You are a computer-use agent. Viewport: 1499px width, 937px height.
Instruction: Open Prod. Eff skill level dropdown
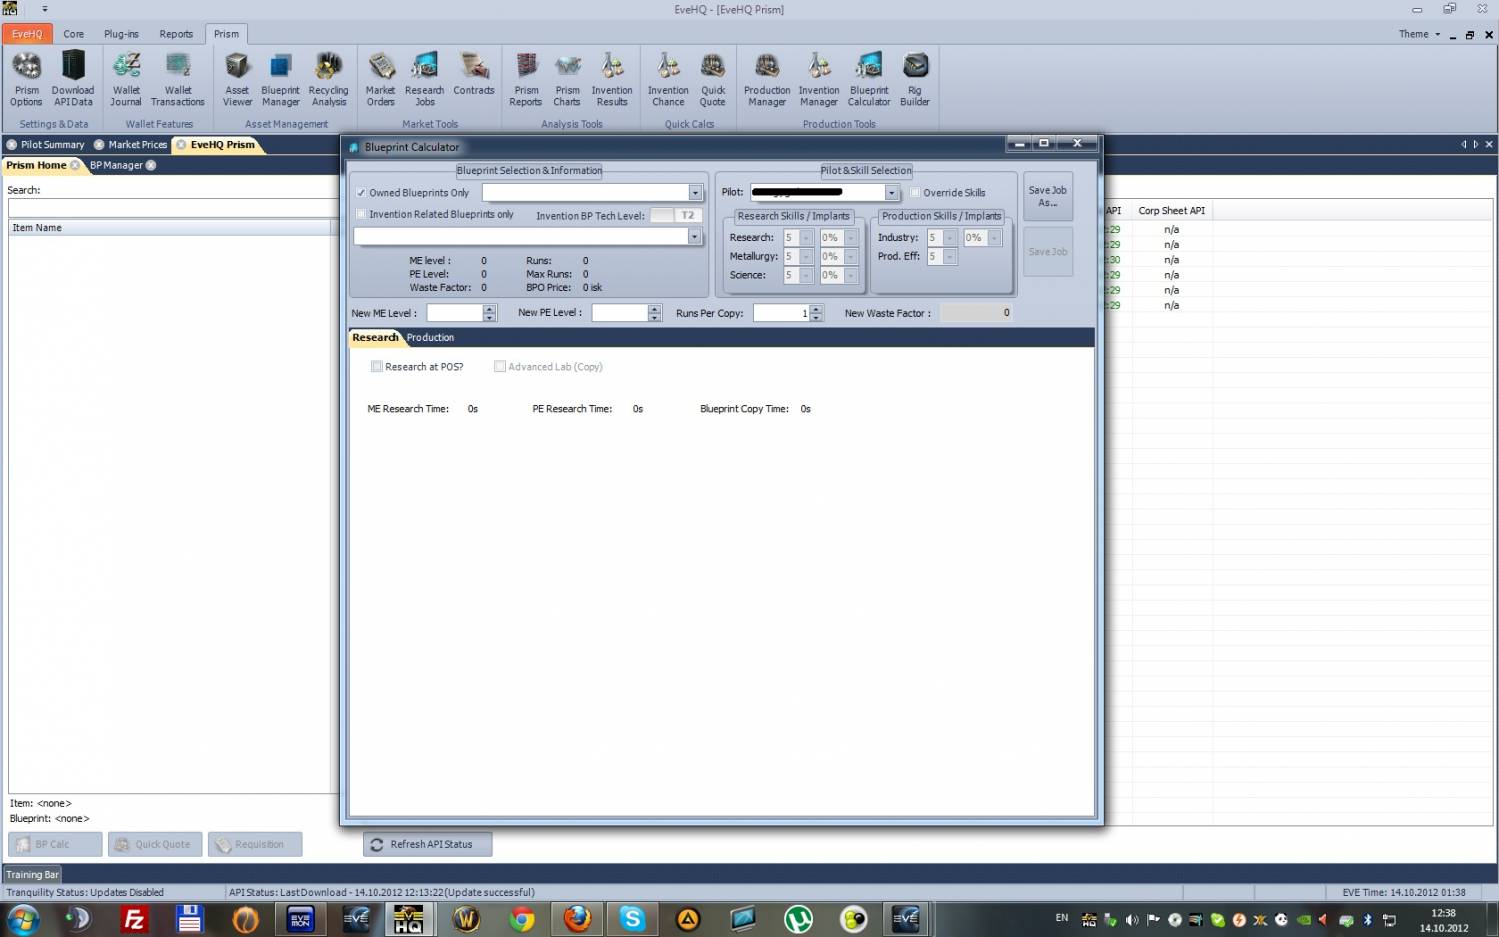(950, 256)
